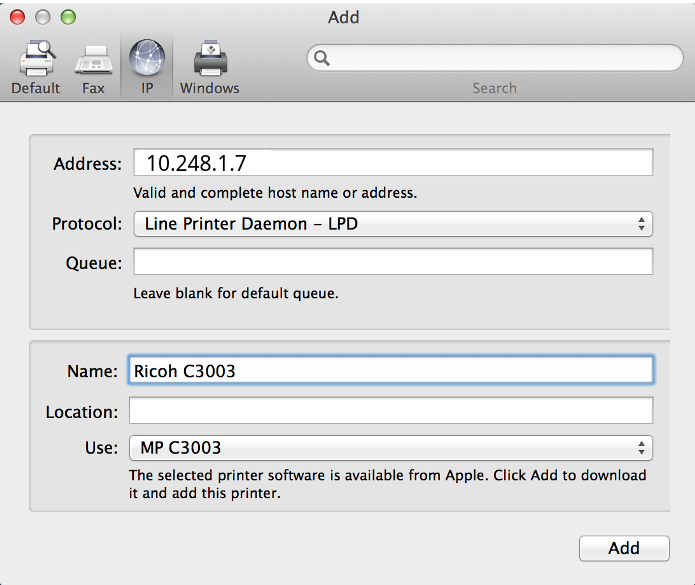Open the Protocol dropdown Line Printer Daemon

(393, 224)
